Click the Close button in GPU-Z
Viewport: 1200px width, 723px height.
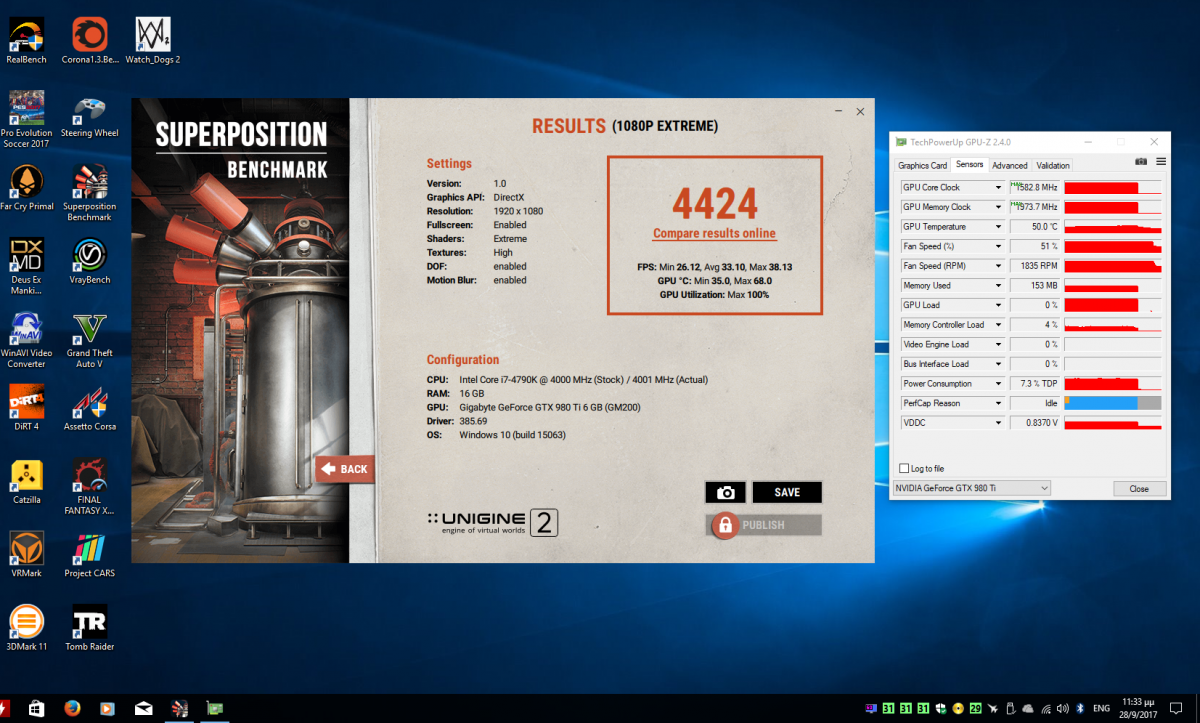tap(1140, 489)
